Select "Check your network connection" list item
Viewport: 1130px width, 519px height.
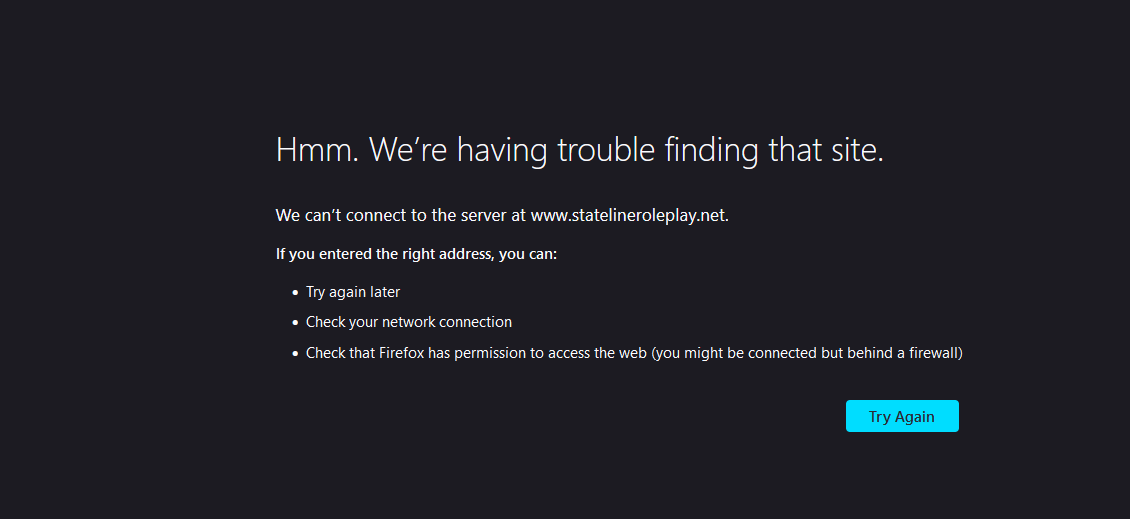pyautogui.click(x=408, y=322)
